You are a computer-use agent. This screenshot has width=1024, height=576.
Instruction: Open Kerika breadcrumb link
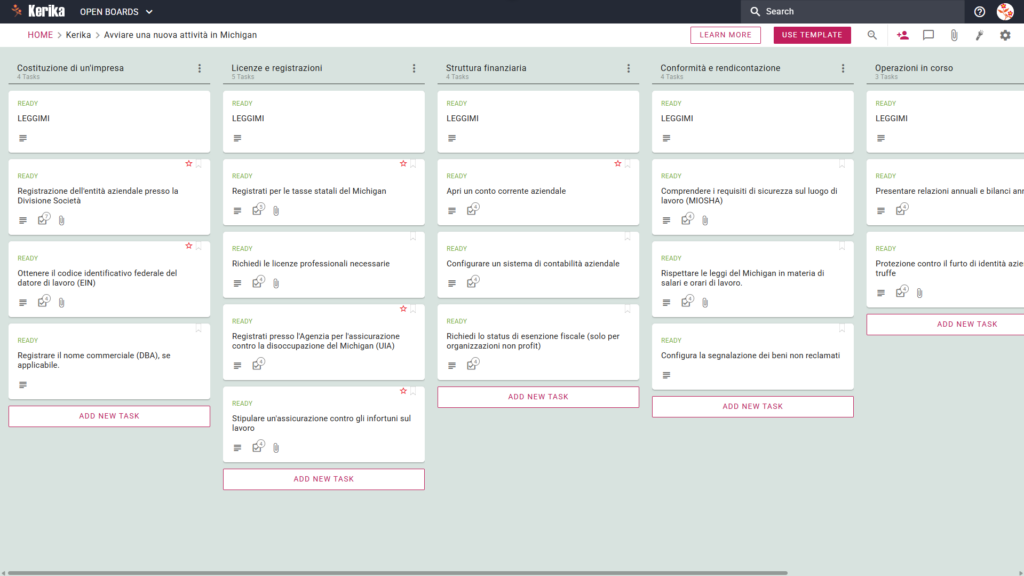(x=78, y=35)
